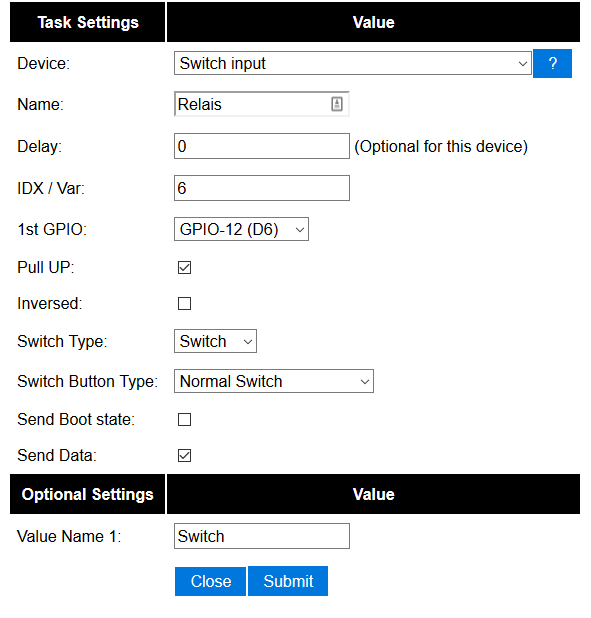Click the blue question mark help button
The height and width of the screenshot is (618, 591).
coord(552,63)
